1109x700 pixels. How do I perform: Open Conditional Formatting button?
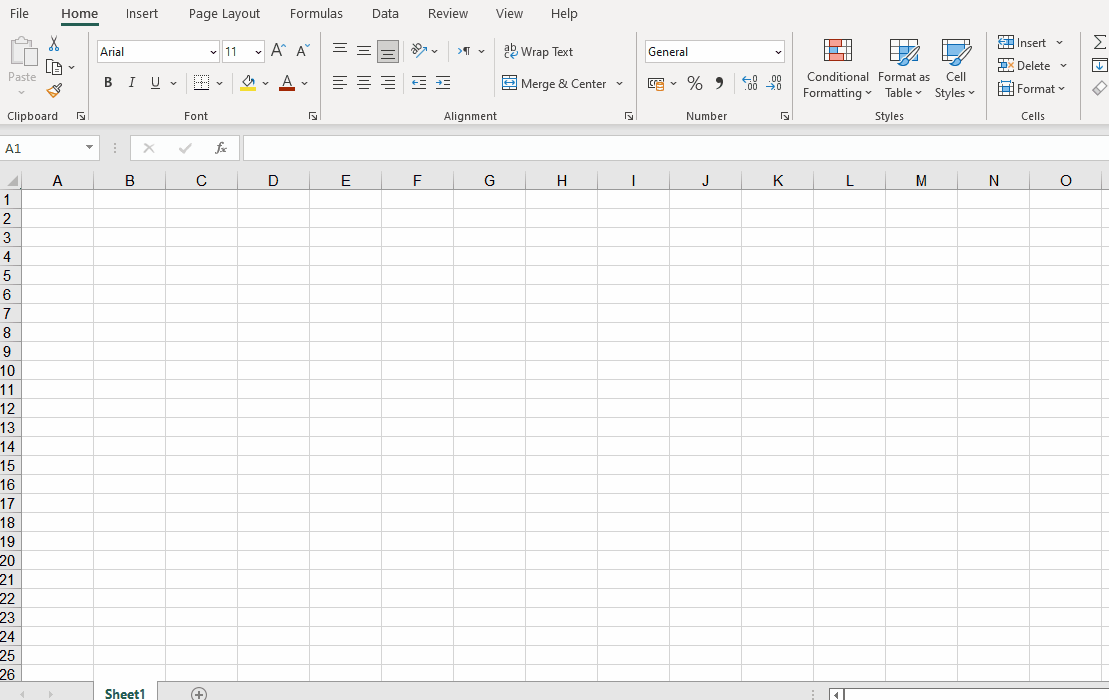[x=837, y=69]
